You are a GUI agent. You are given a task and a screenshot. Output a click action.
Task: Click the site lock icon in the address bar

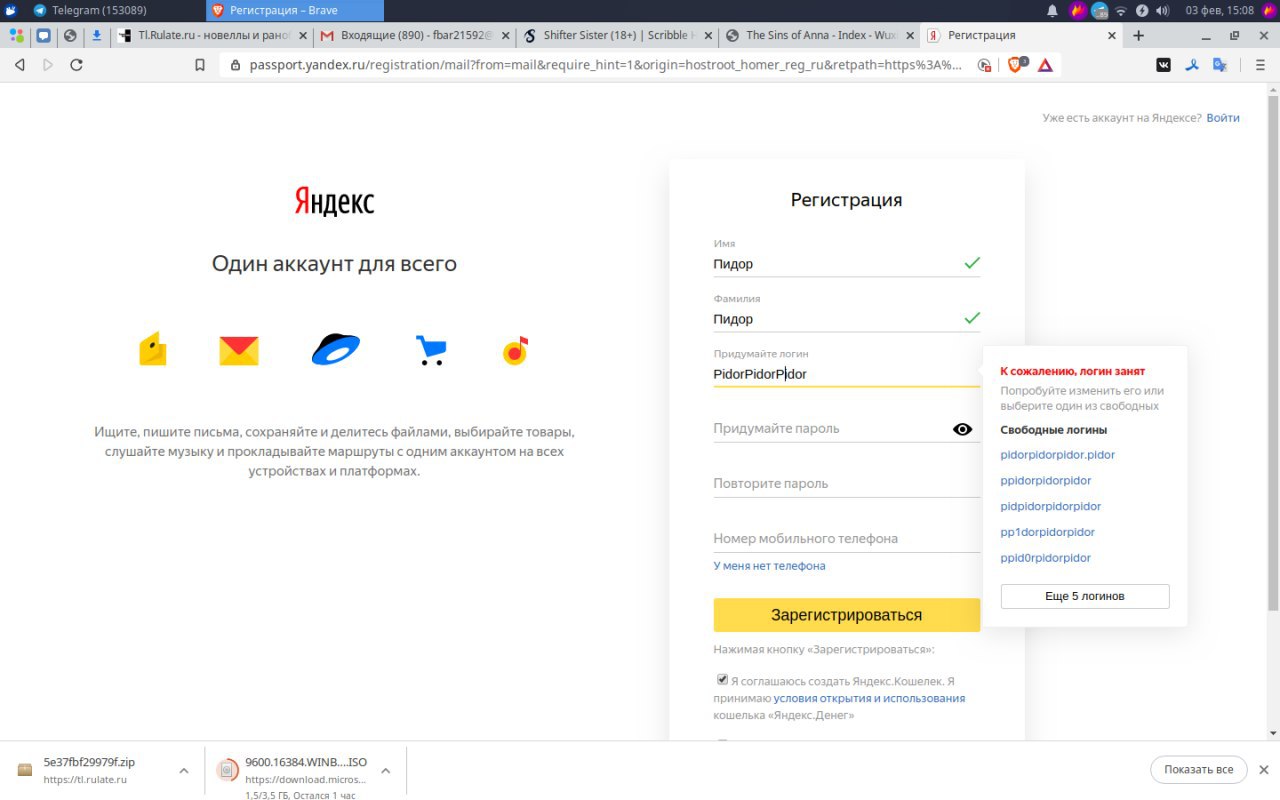tap(236, 65)
